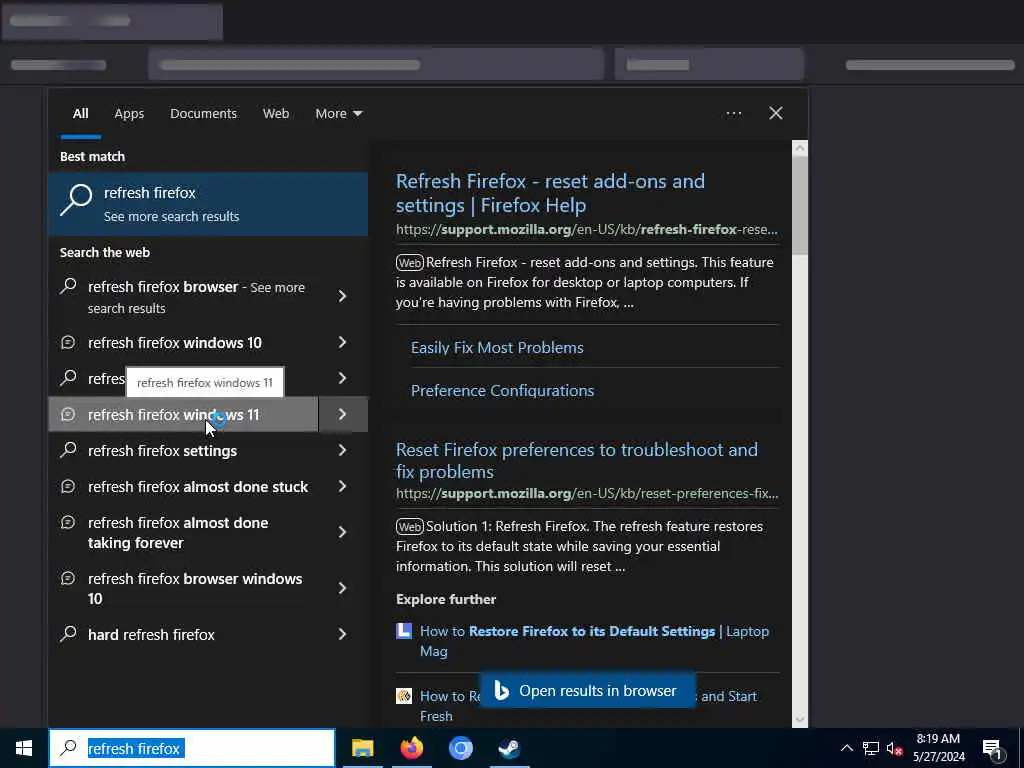The image size is (1024, 768).
Task: Open Steam from the taskbar
Action: point(509,748)
